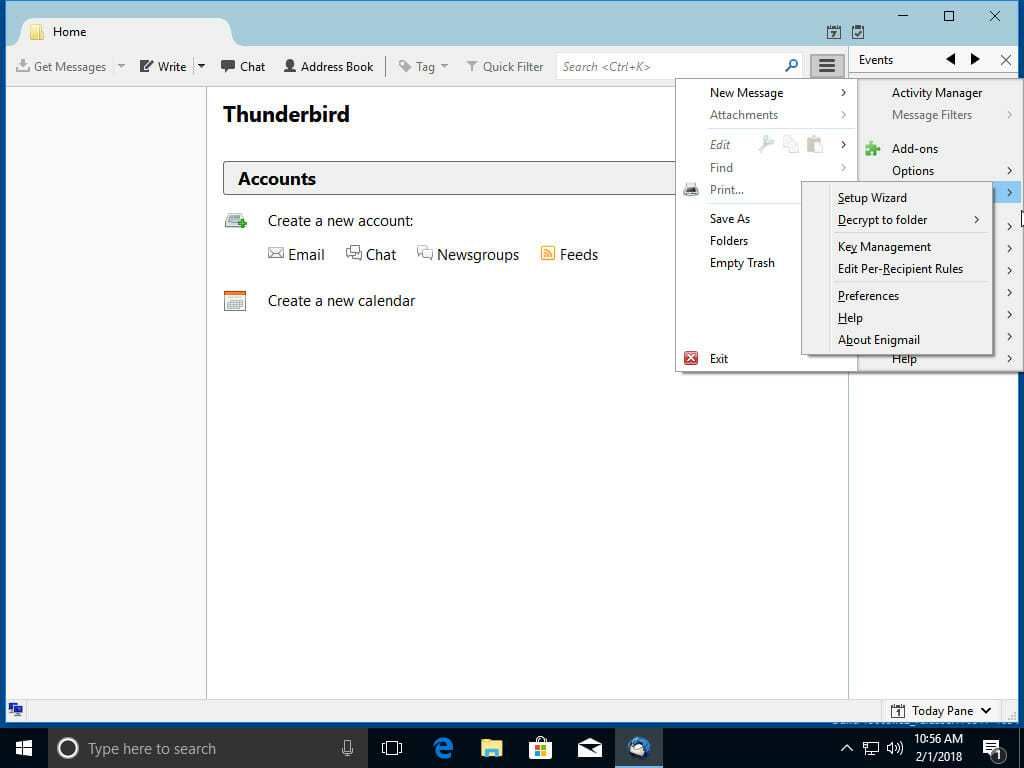Screen dimensions: 1024x768
Task: Select Key Management in Enigmail submenu
Action: click(884, 247)
